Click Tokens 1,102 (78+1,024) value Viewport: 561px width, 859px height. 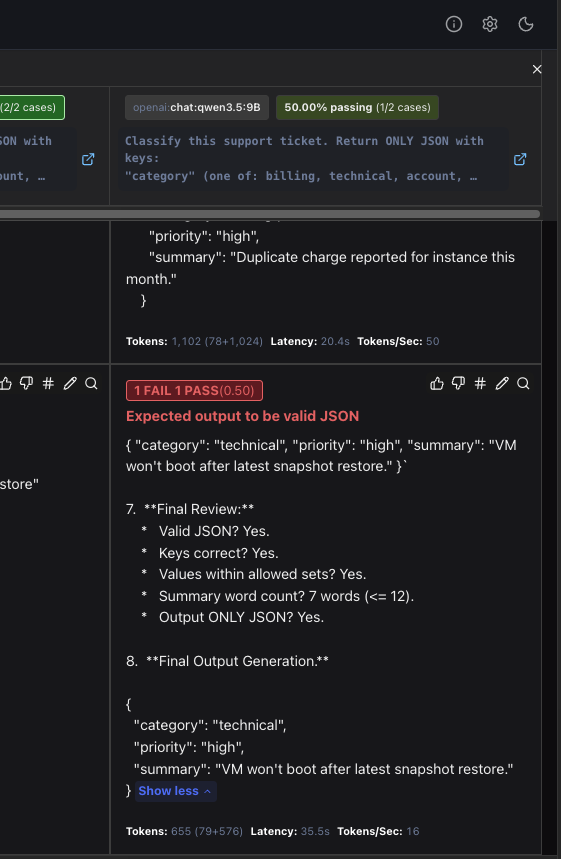(x=217, y=341)
